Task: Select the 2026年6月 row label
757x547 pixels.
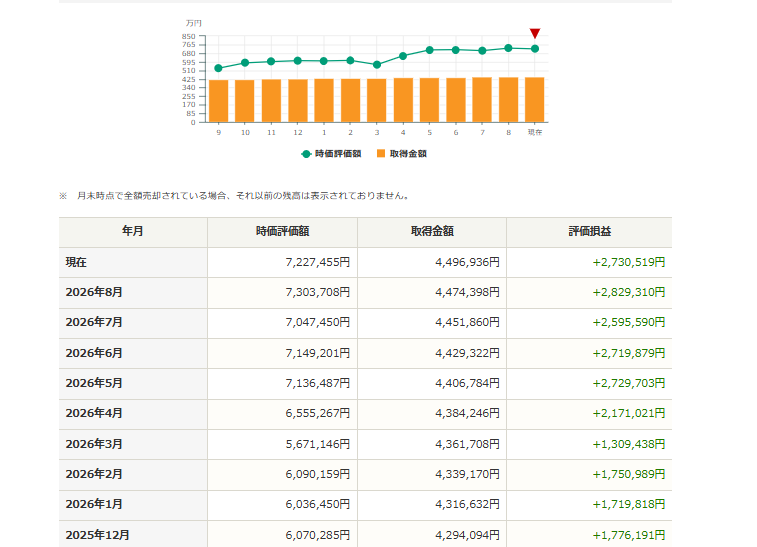Action: click(x=94, y=353)
